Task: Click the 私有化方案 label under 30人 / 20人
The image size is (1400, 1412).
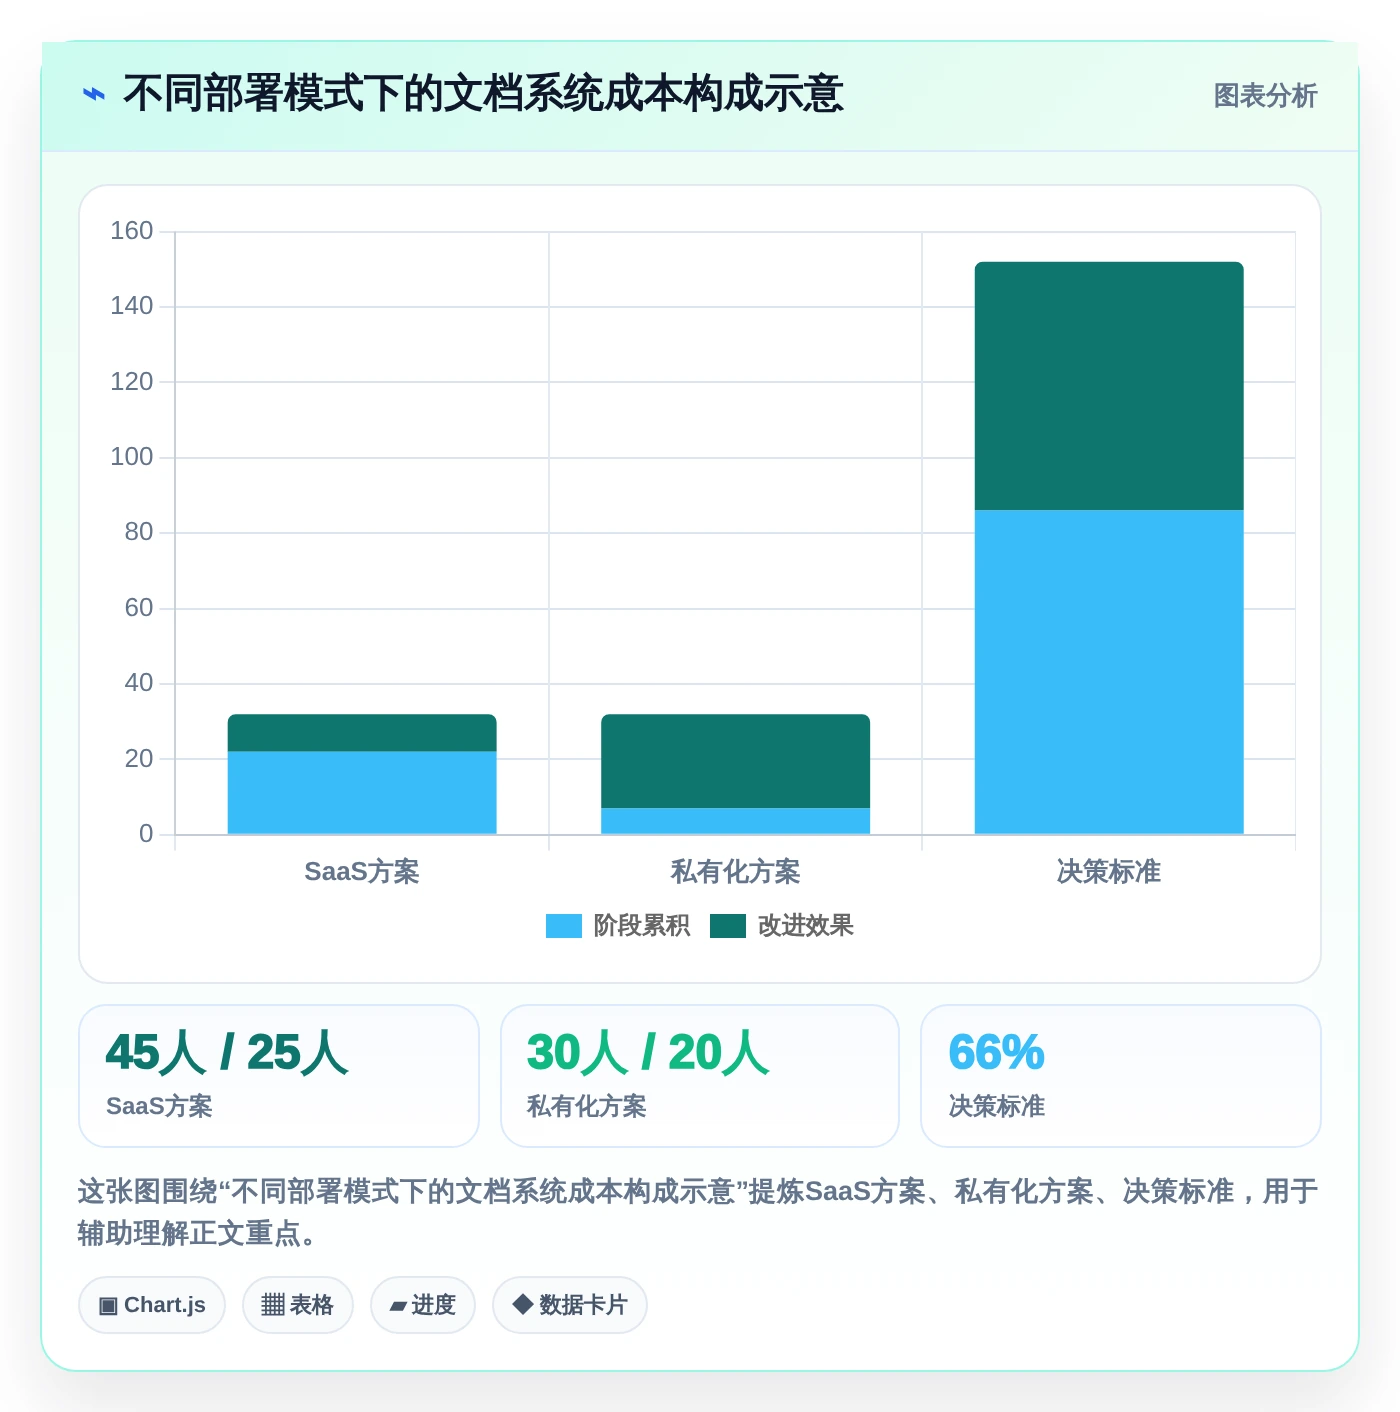Action: [587, 1106]
